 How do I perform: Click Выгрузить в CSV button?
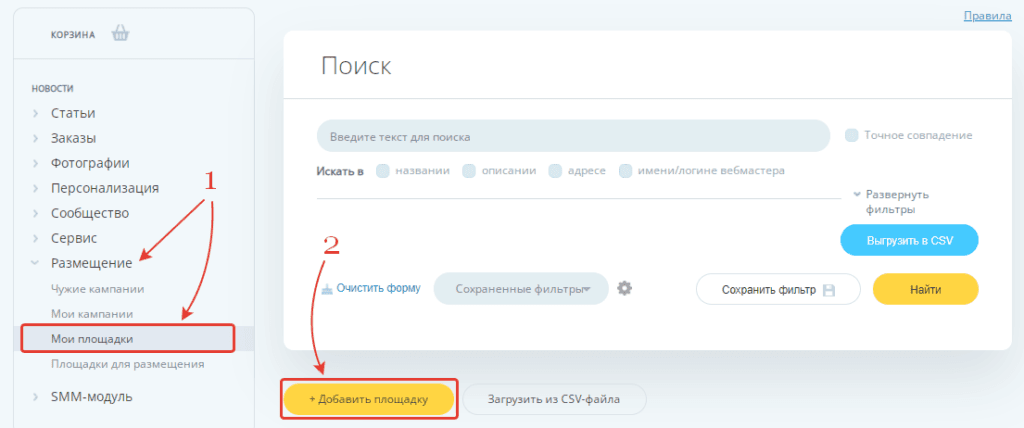pos(909,240)
